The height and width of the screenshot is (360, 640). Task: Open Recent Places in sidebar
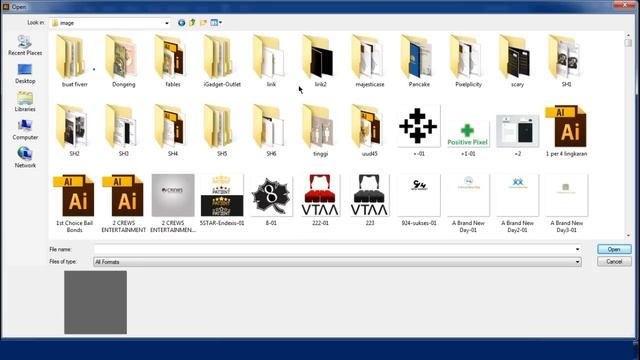coord(25,45)
